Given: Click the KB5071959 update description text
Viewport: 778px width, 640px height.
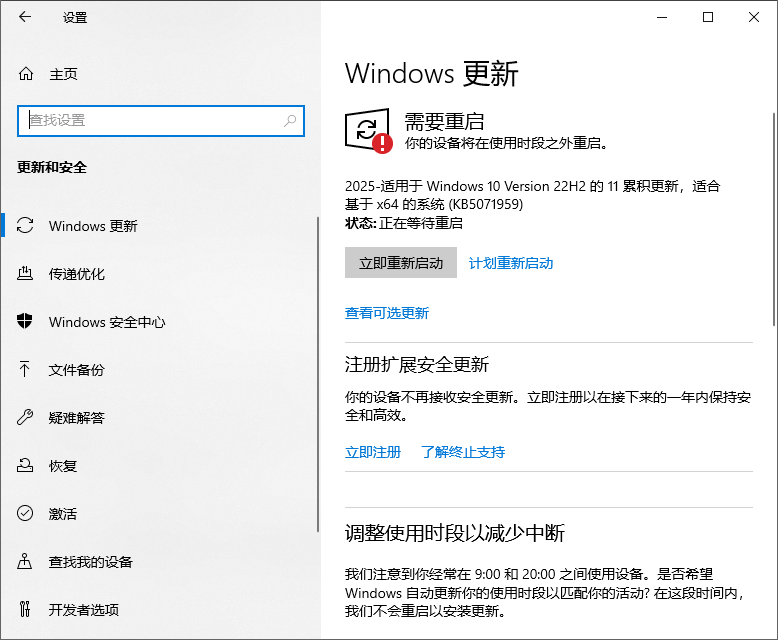Looking at the screenshot, I should pos(532,195).
